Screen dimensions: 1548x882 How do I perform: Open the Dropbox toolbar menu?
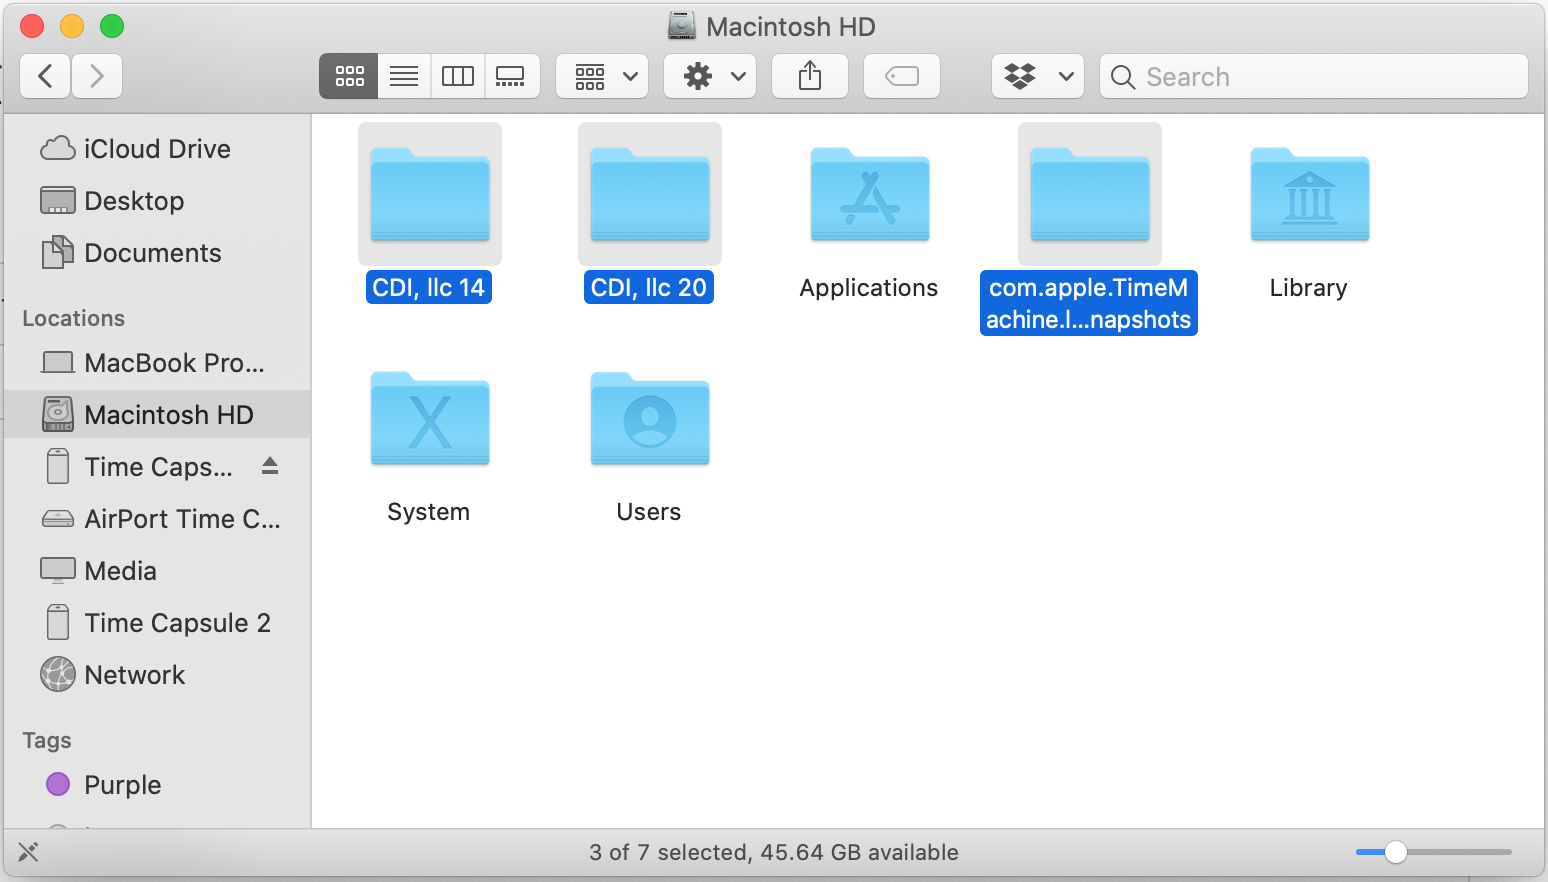click(x=1038, y=76)
